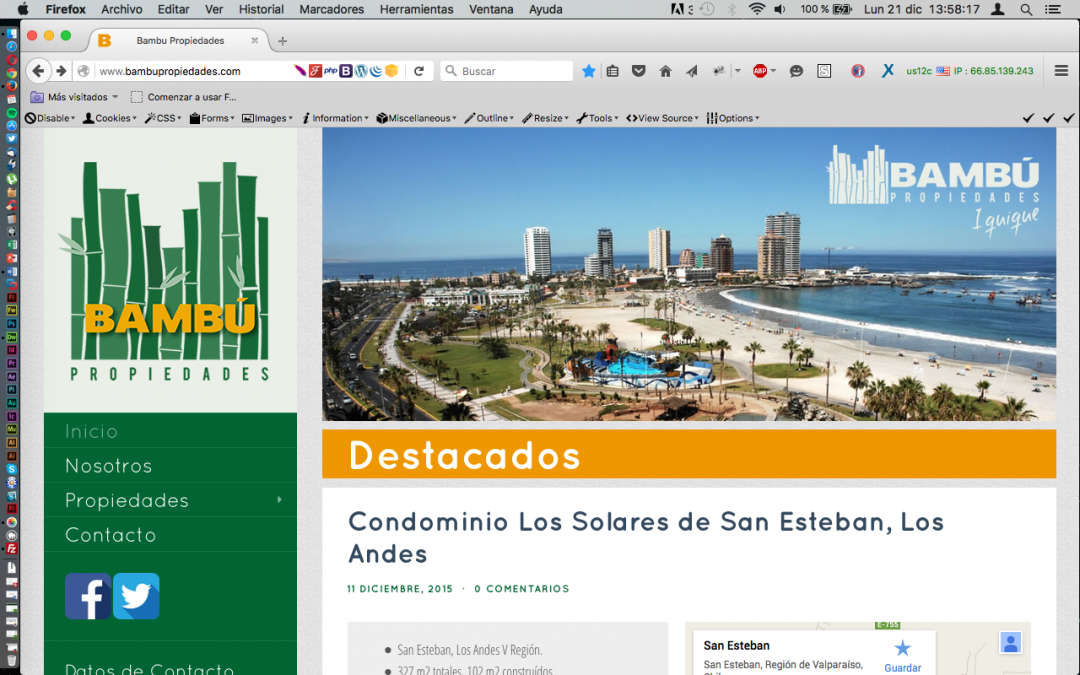Reload the current page

coord(419,71)
